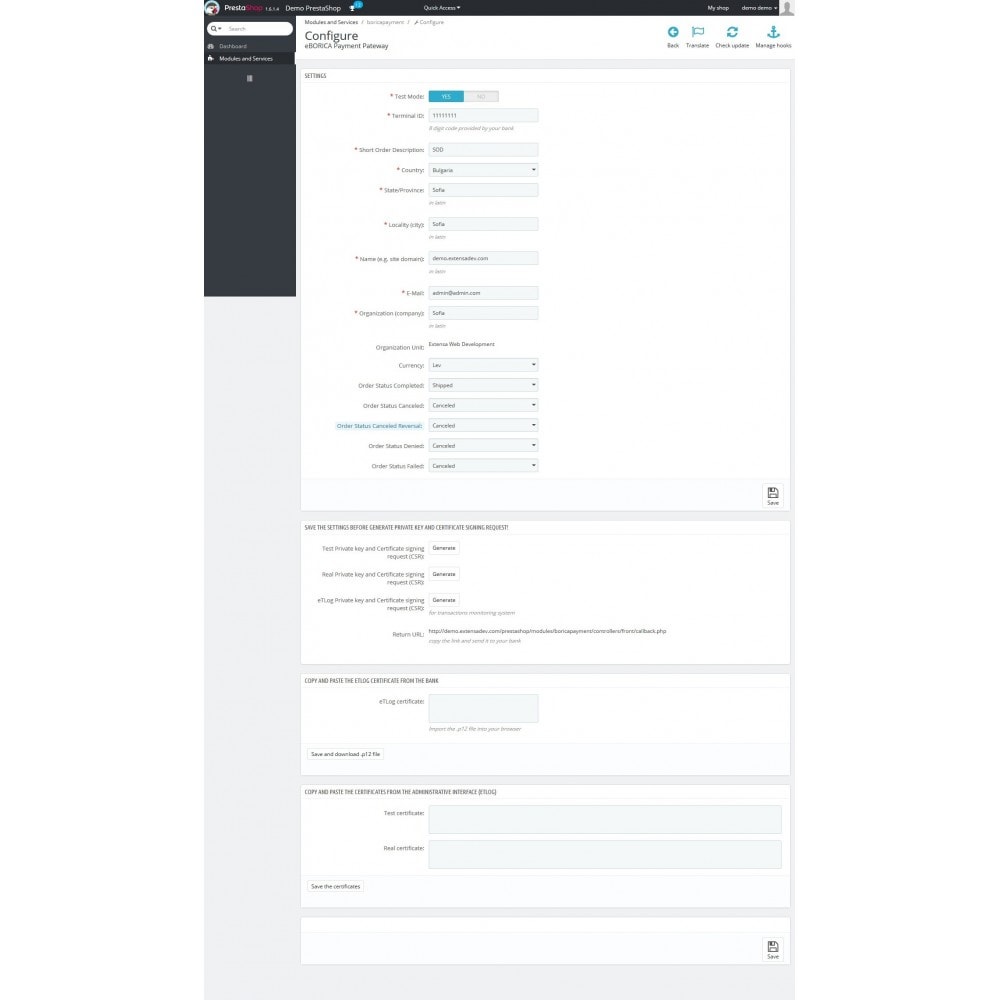Open Order Status Completed dropdown
Viewport: 1000px width, 1000px height.
pos(483,385)
